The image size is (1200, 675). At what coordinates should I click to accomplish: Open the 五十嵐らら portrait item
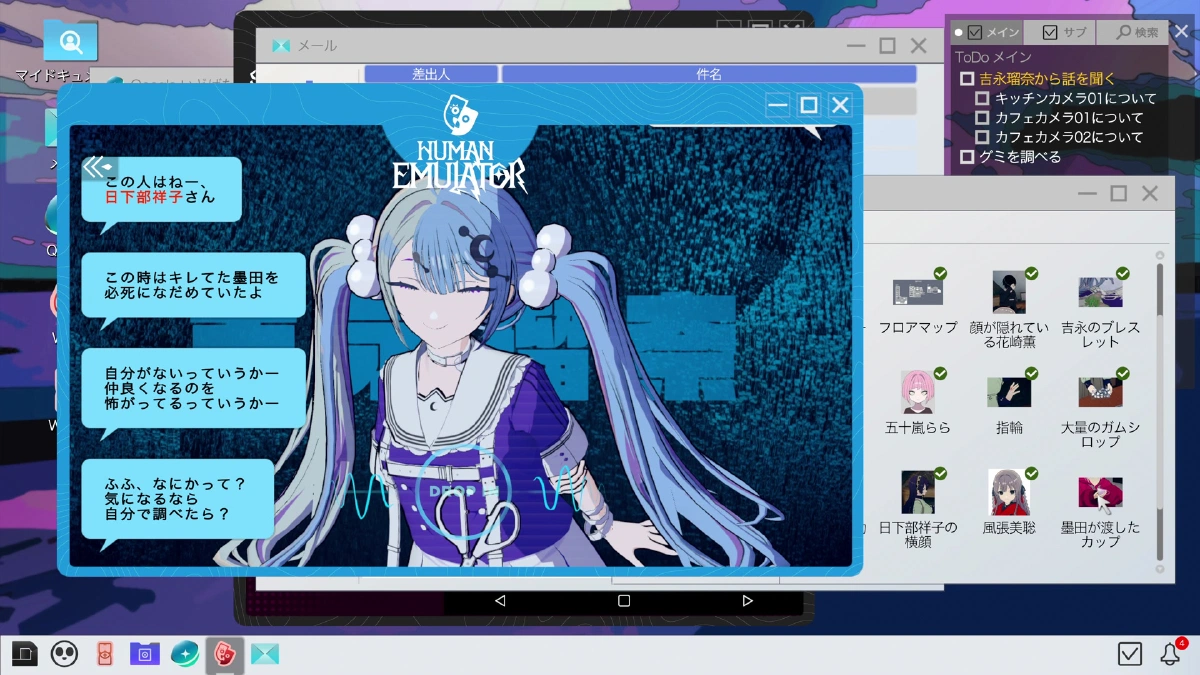click(918, 402)
